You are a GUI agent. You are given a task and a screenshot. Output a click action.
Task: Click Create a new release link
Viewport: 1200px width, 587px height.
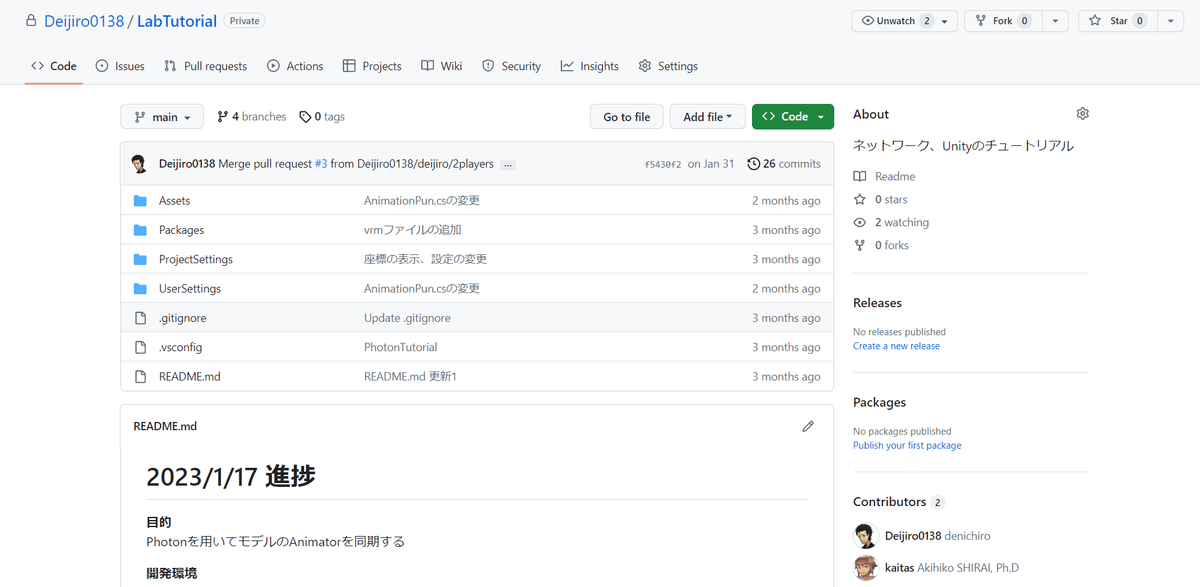[896, 346]
